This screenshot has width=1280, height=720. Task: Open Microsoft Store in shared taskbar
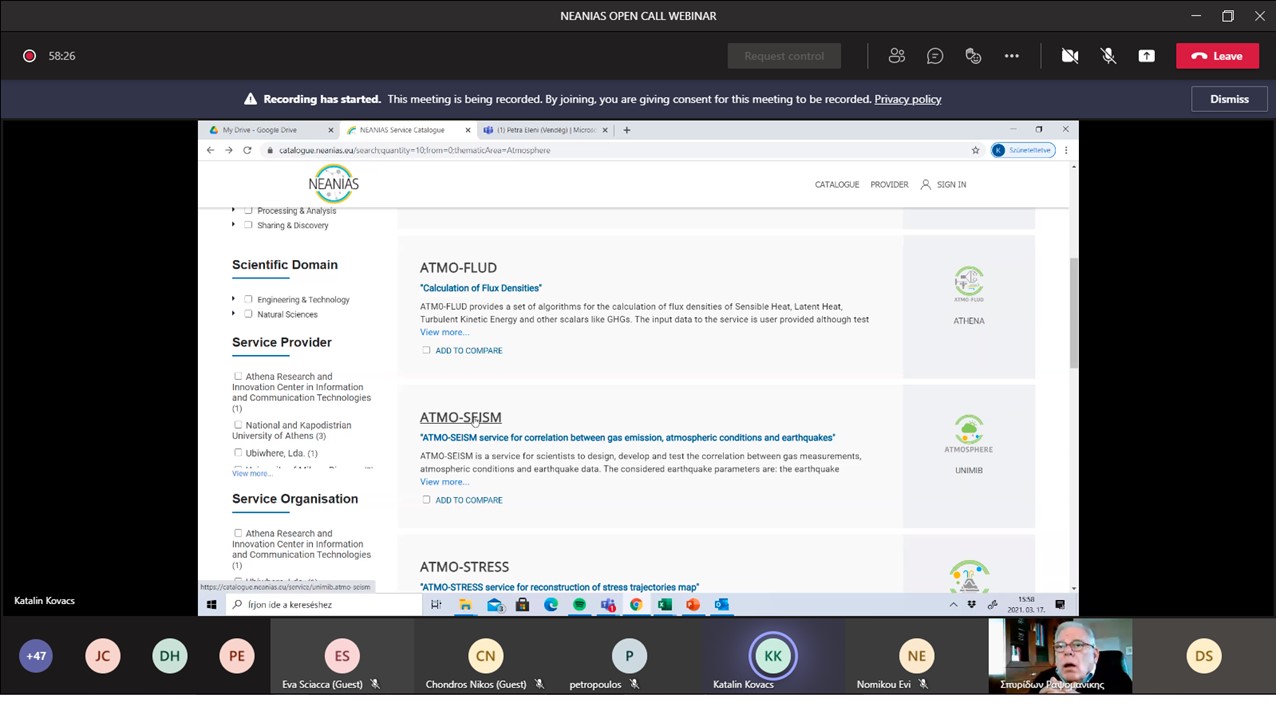[x=522, y=605]
